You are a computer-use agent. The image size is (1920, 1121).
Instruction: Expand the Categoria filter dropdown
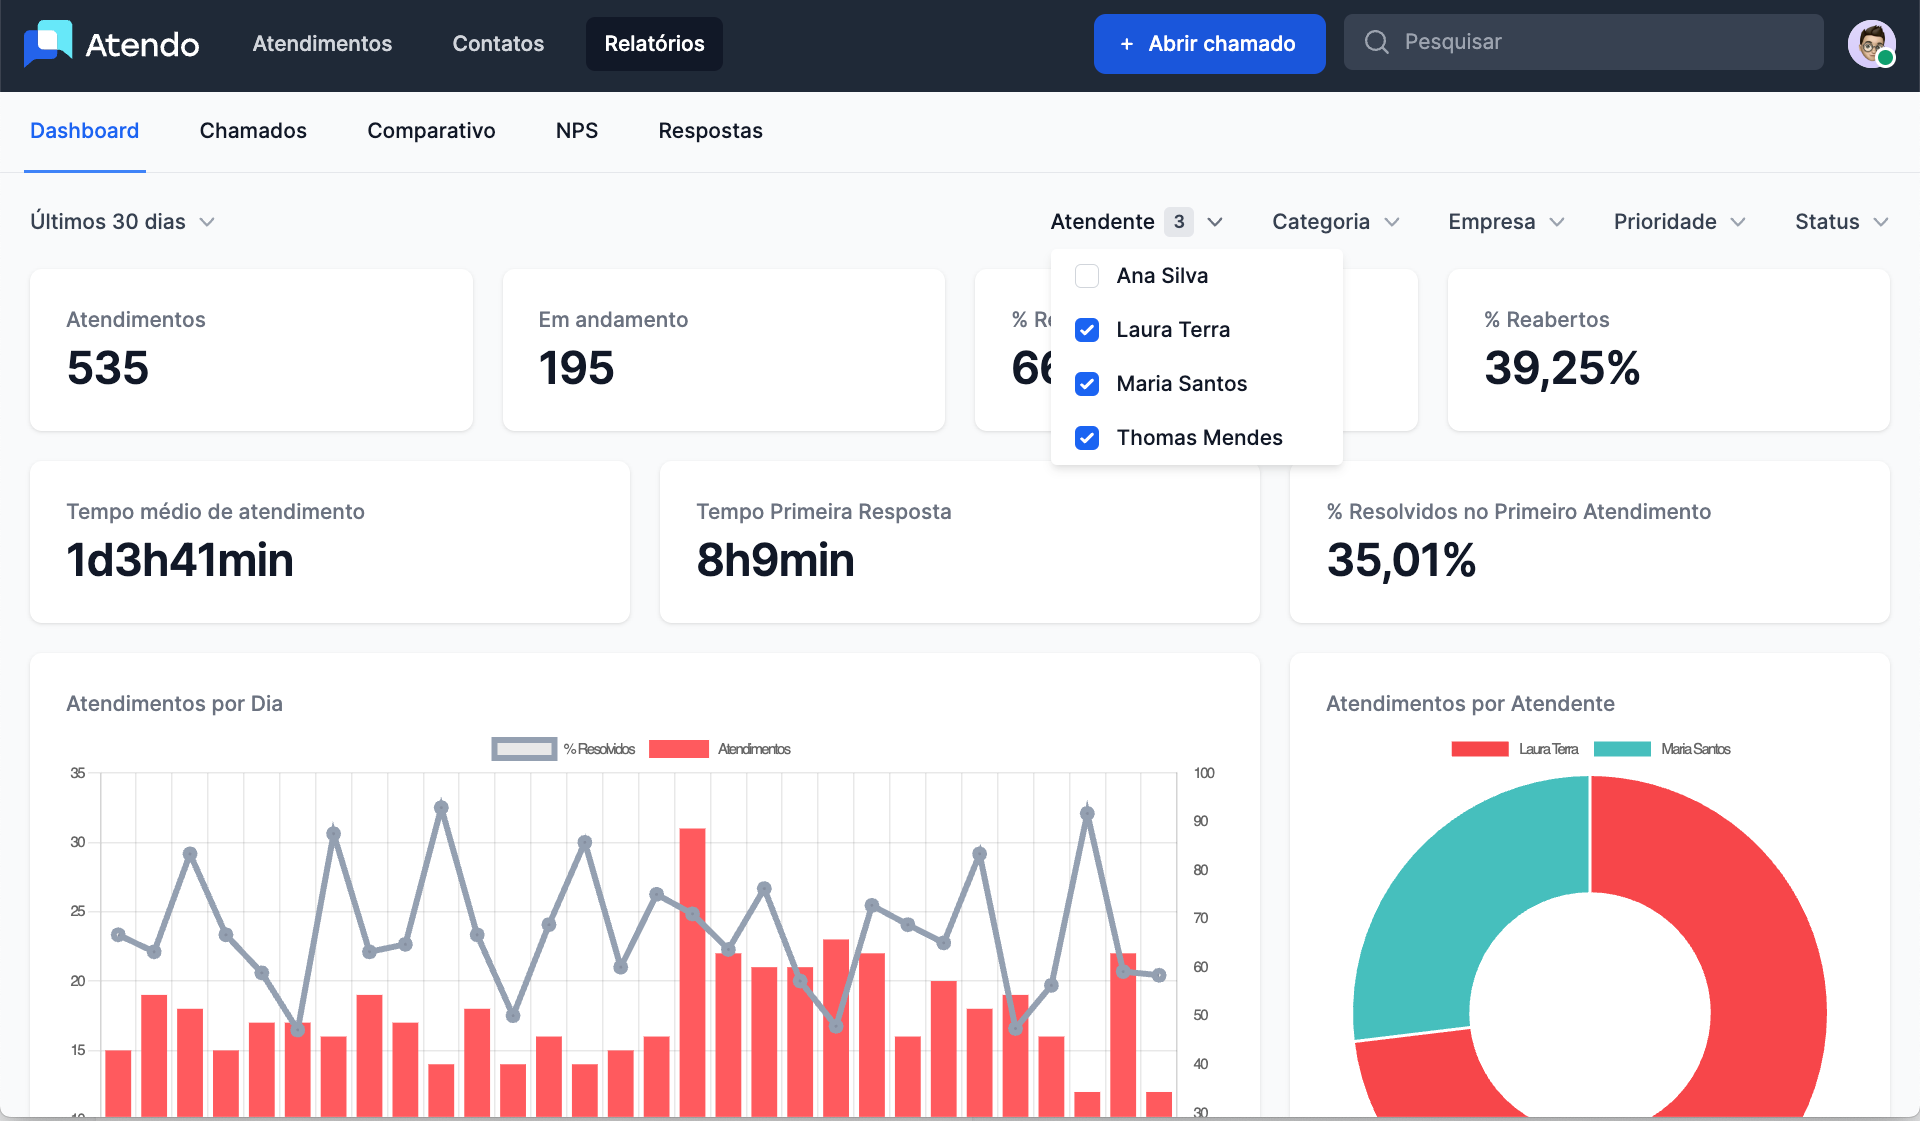coord(1335,222)
